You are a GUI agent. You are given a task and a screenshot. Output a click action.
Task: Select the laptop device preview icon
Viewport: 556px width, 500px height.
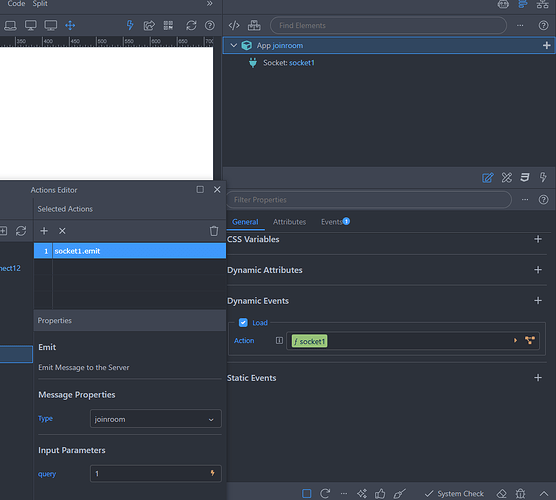point(10,26)
